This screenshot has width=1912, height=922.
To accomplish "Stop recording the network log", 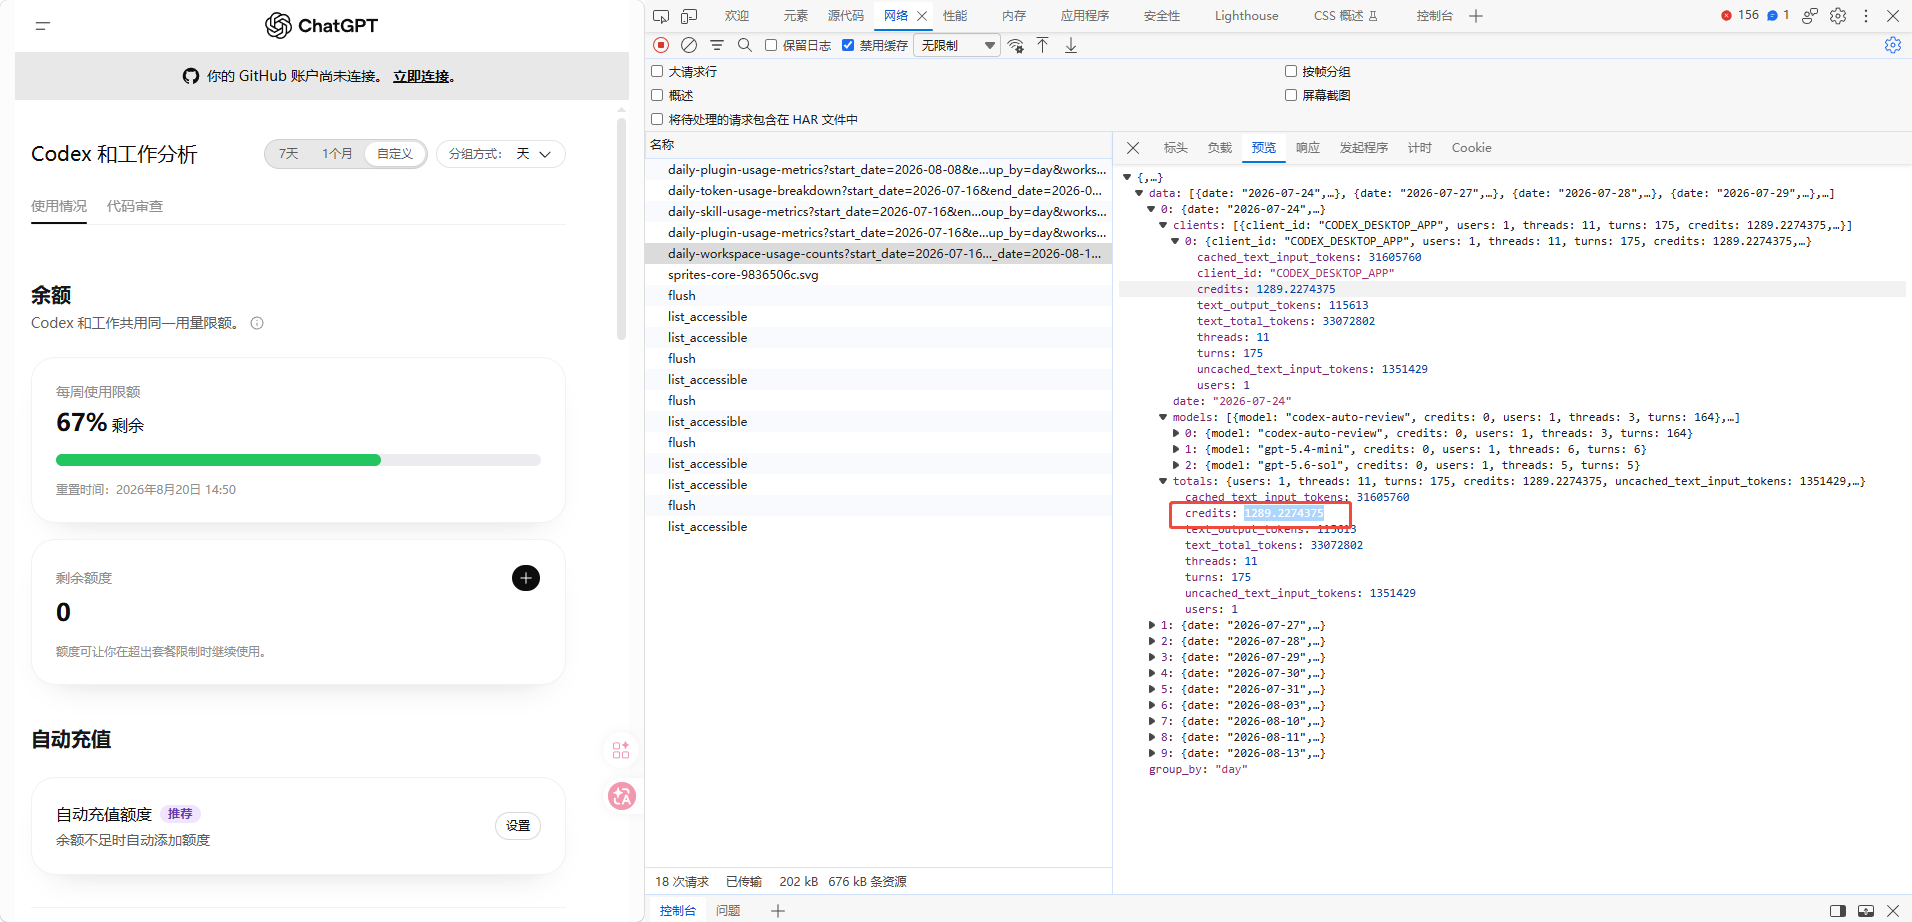I will [x=661, y=45].
